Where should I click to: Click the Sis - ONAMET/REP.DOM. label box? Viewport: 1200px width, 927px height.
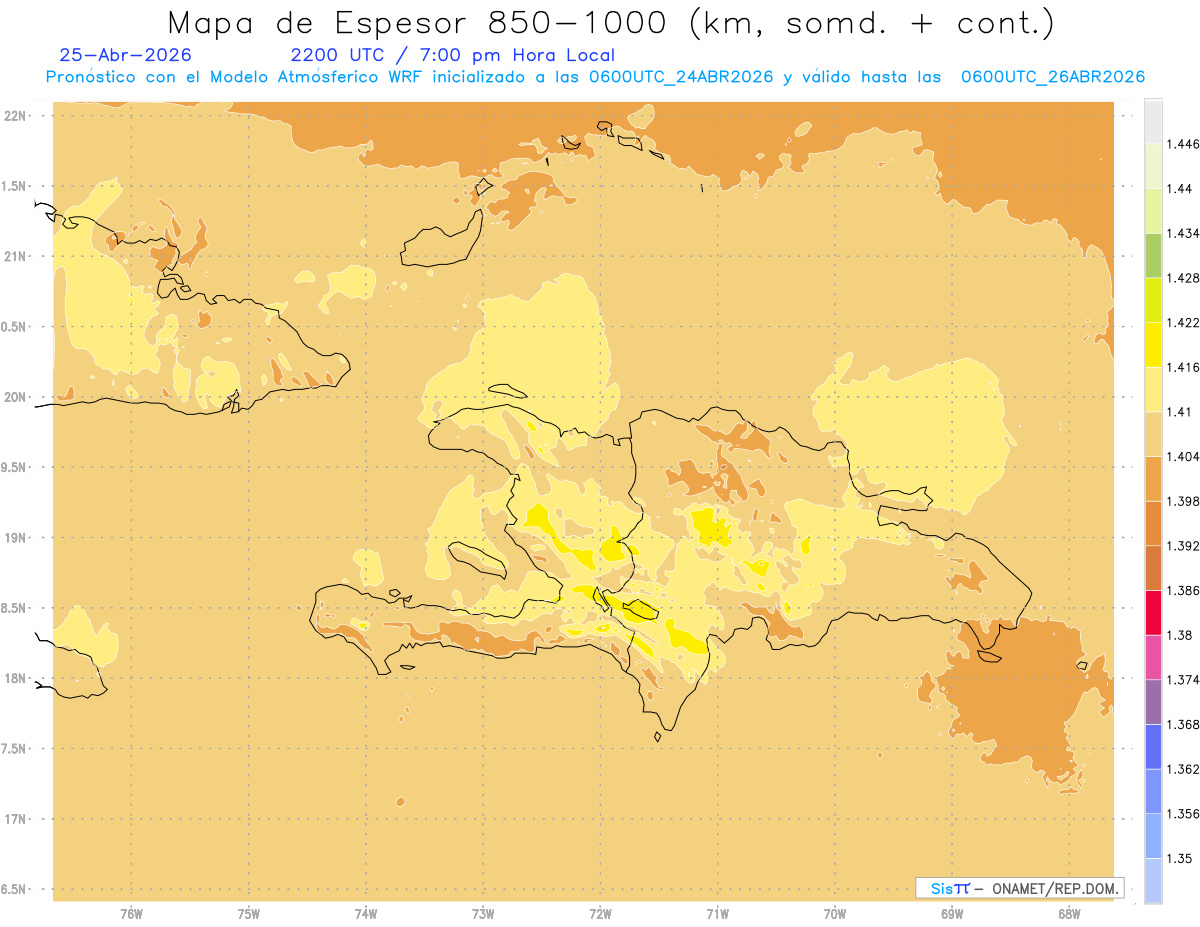[1019, 888]
